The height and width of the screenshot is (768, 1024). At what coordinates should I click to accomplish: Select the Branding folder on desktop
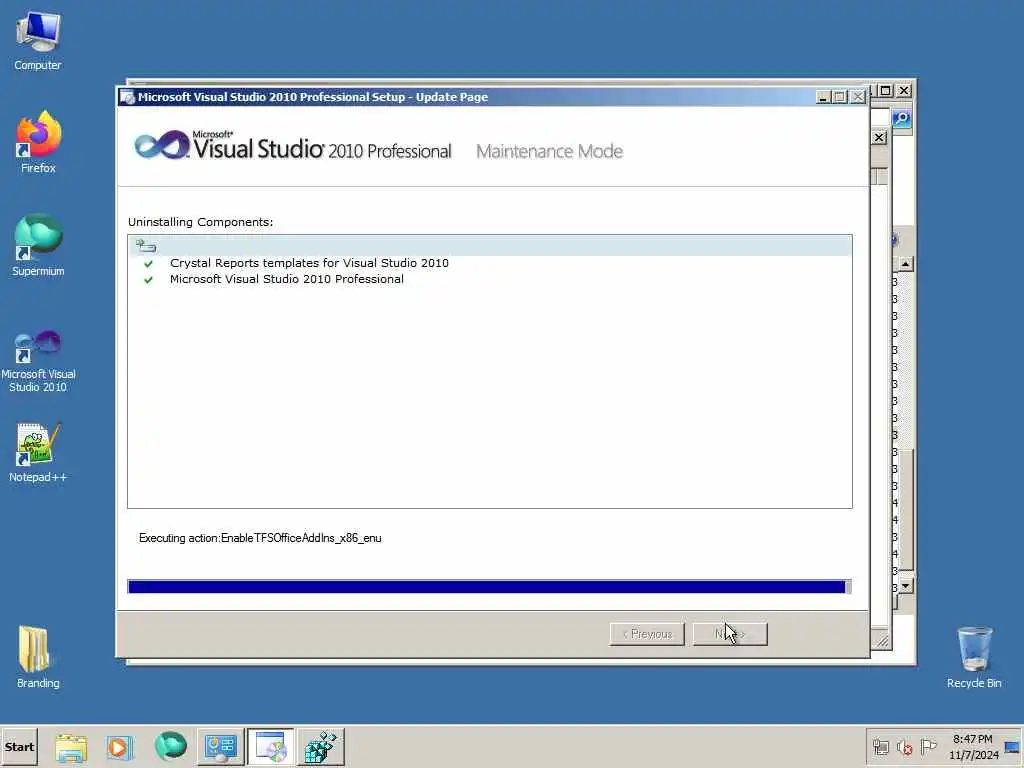click(x=38, y=658)
